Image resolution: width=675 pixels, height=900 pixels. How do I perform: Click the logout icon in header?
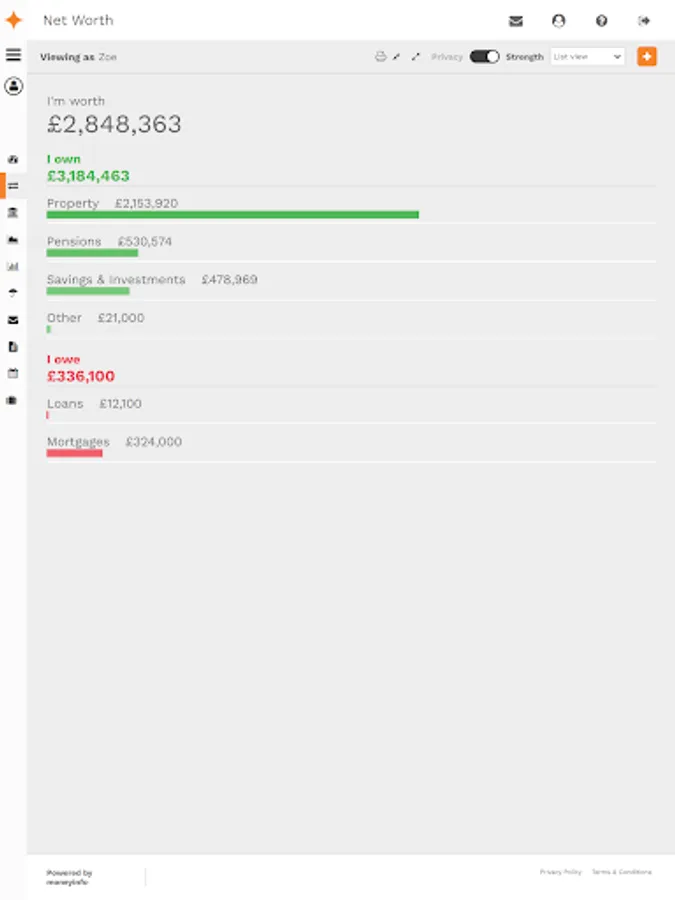click(x=644, y=21)
